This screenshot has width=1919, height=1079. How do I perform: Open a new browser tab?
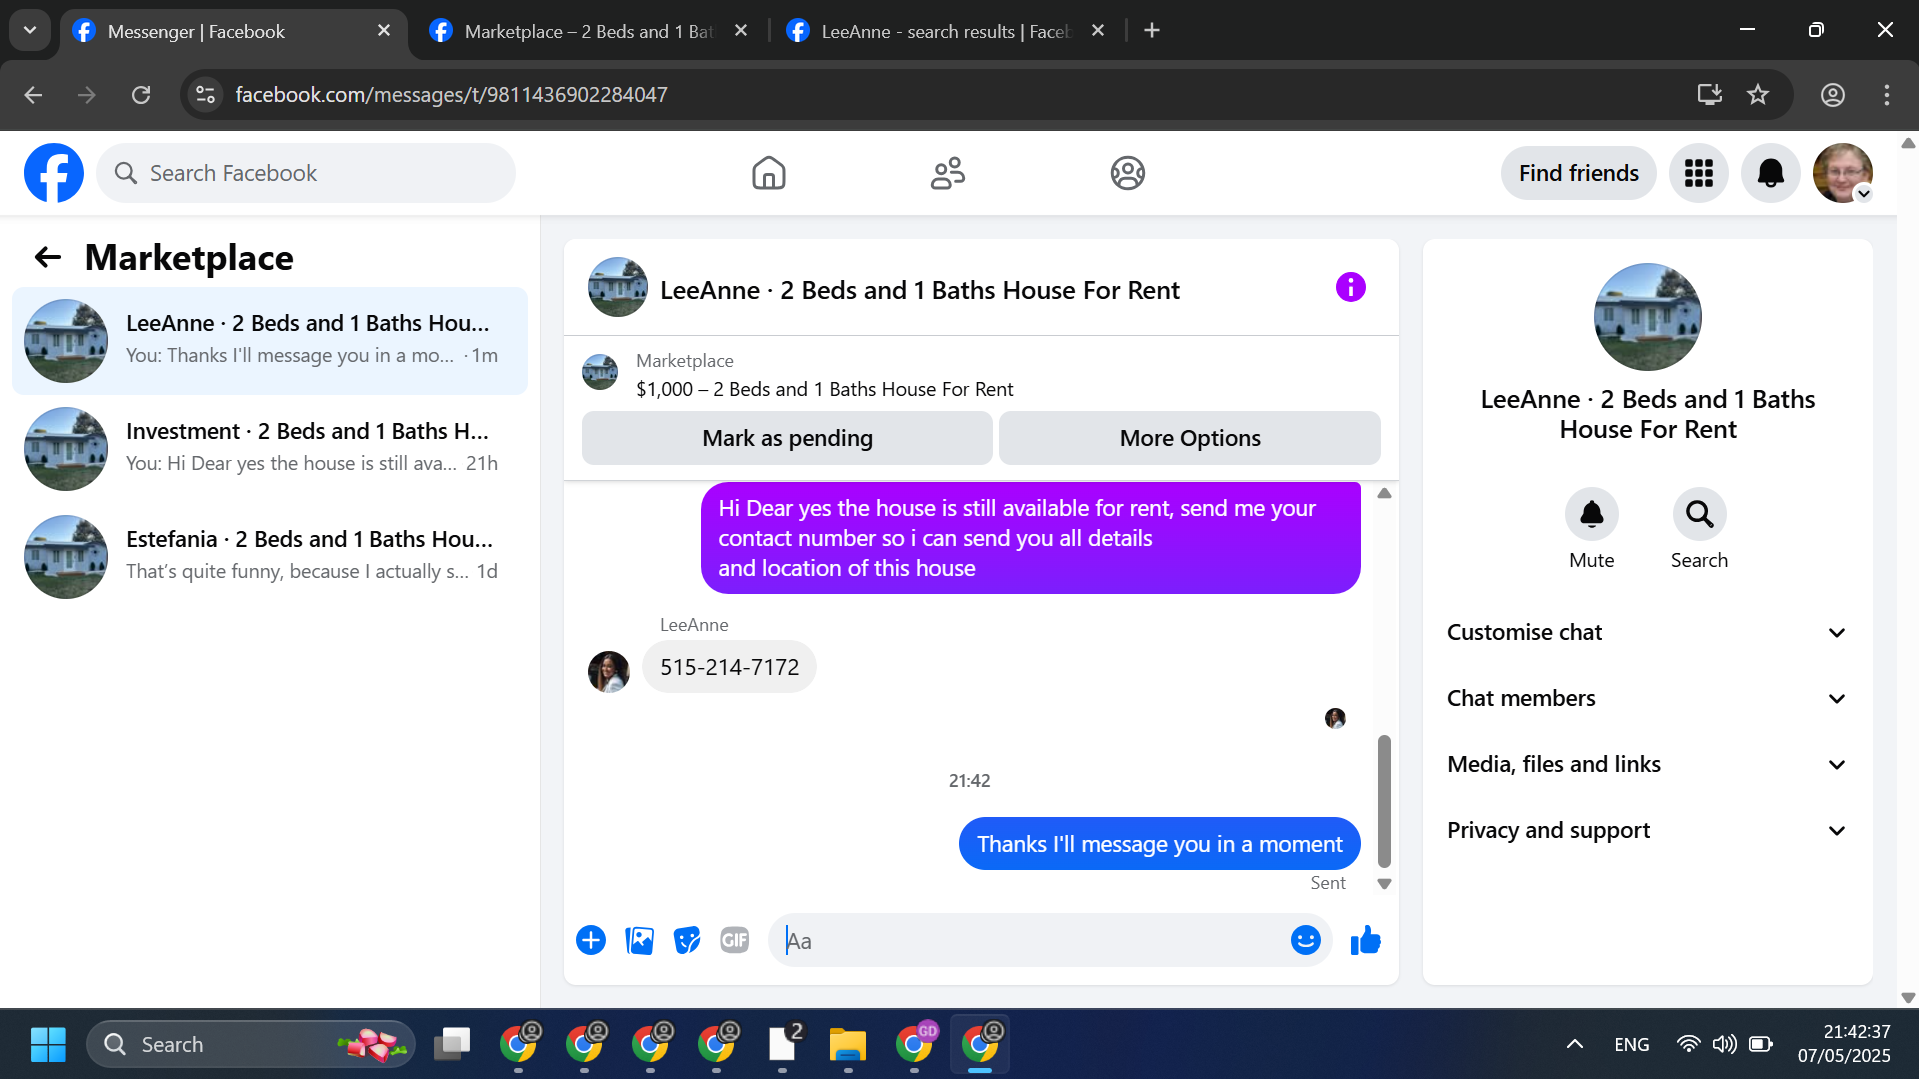[1152, 31]
